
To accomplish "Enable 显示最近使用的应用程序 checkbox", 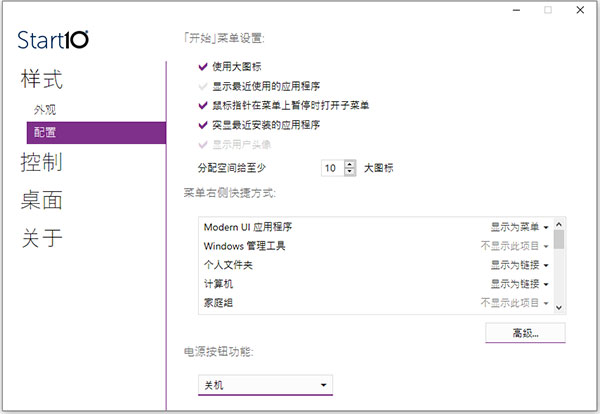I will click(x=205, y=85).
